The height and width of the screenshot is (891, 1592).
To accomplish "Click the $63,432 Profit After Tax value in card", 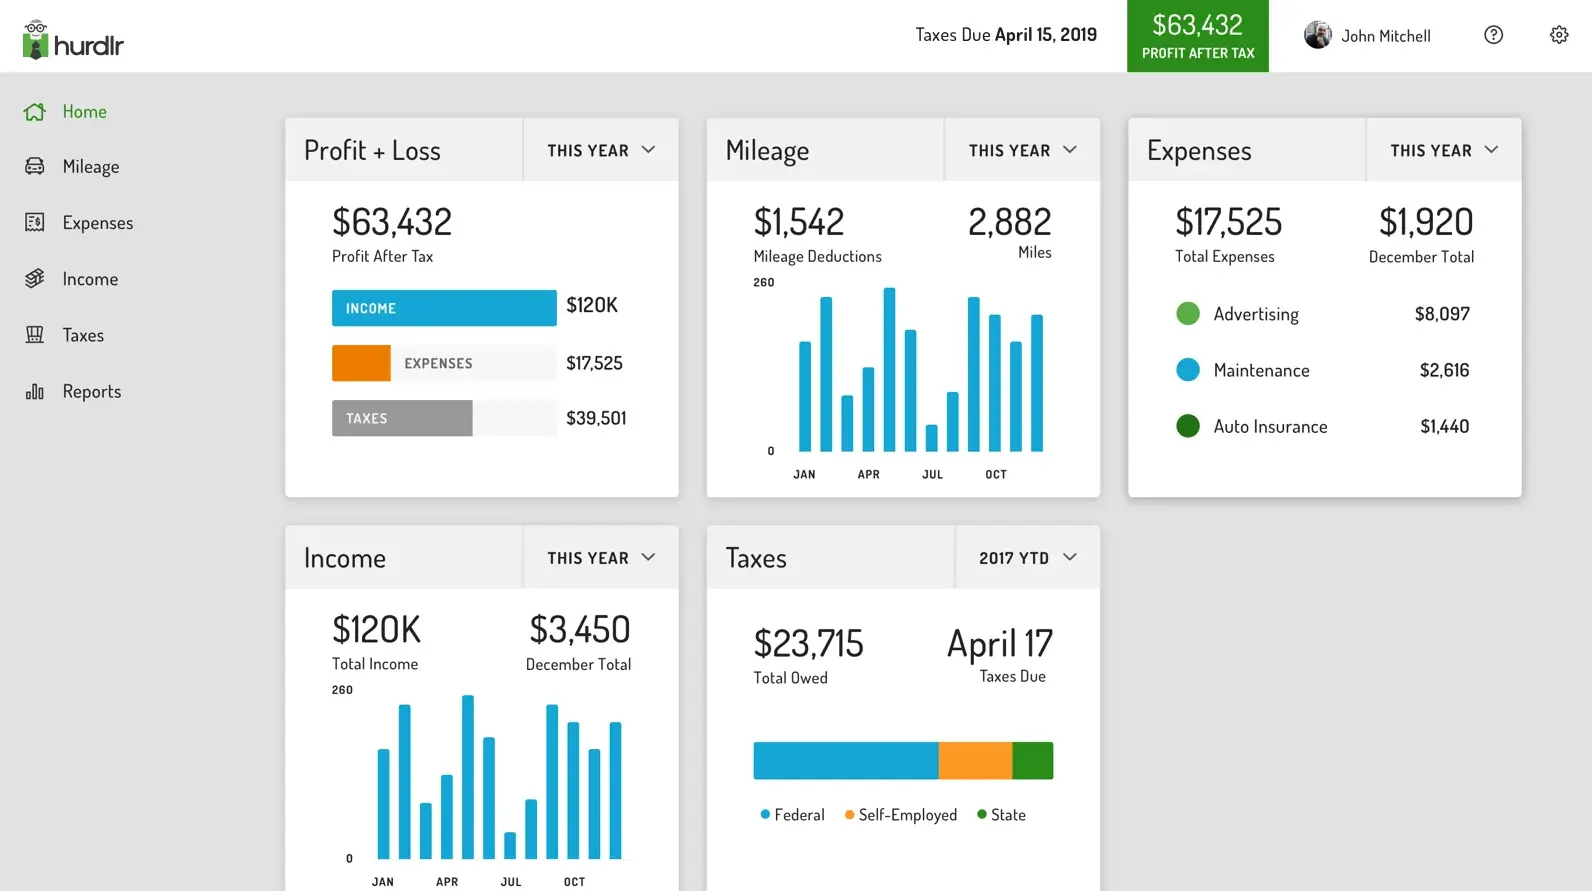I will 392,222.
